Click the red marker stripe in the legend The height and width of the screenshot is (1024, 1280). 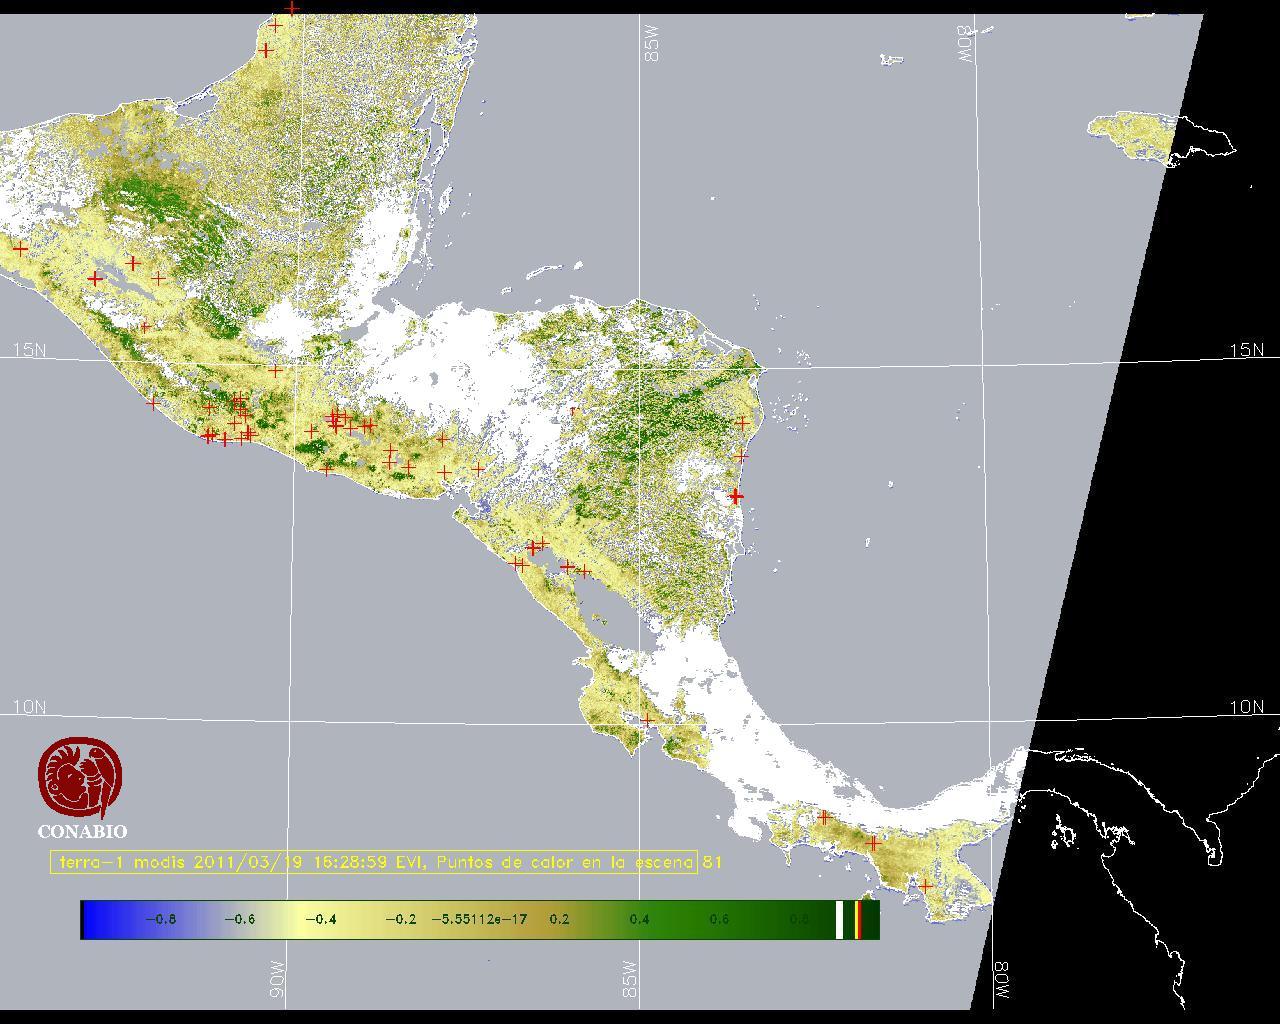point(858,919)
